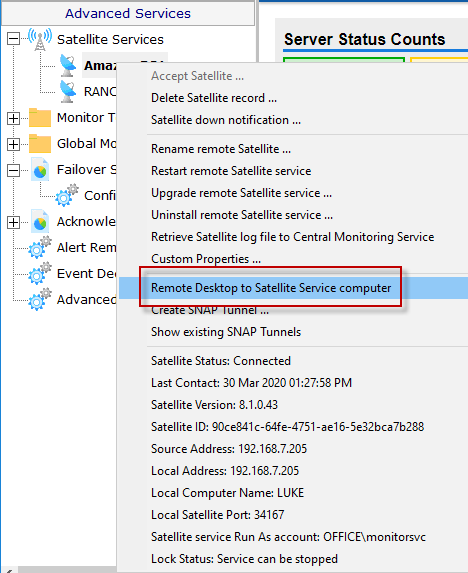The width and height of the screenshot is (468, 573).
Task: Click the gear icon beside Event De
Action: pyautogui.click(x=40, y=273)
